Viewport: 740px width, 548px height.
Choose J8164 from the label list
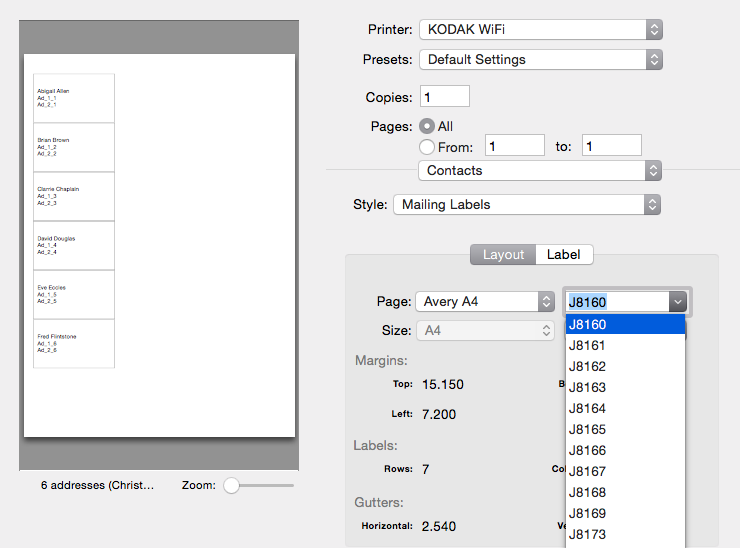(625, 409)
